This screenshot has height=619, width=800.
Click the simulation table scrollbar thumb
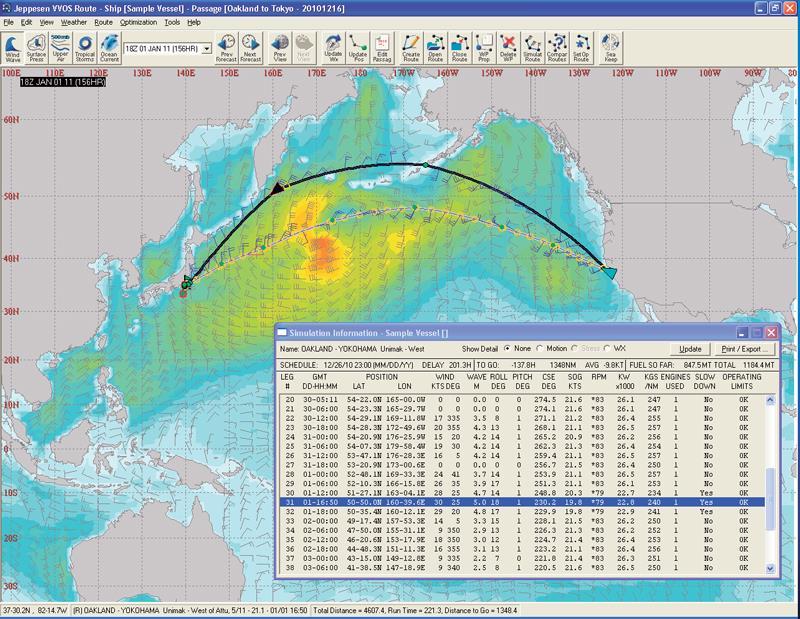770,499
